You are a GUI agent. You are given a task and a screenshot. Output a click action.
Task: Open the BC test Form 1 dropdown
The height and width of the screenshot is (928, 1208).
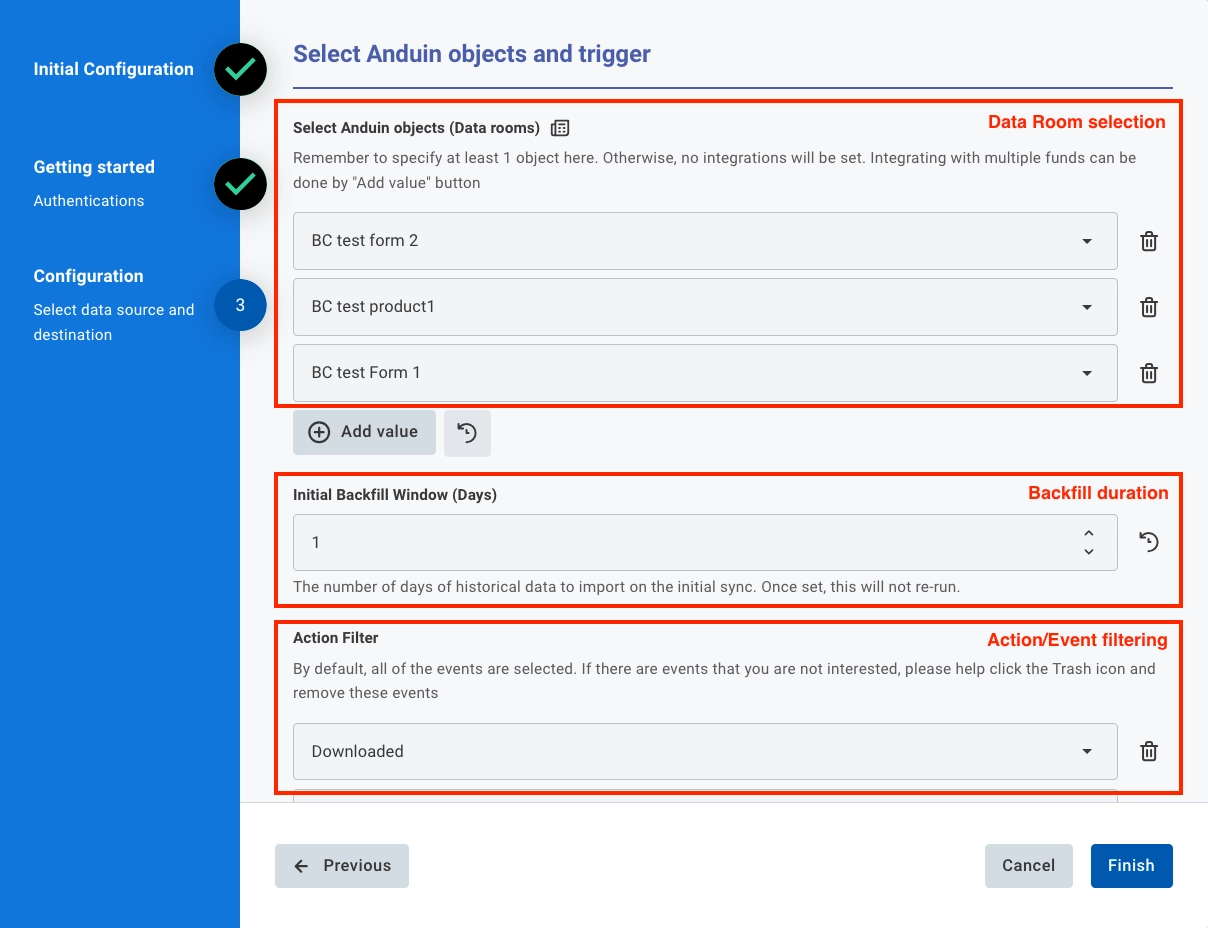(x=705, y=373)
